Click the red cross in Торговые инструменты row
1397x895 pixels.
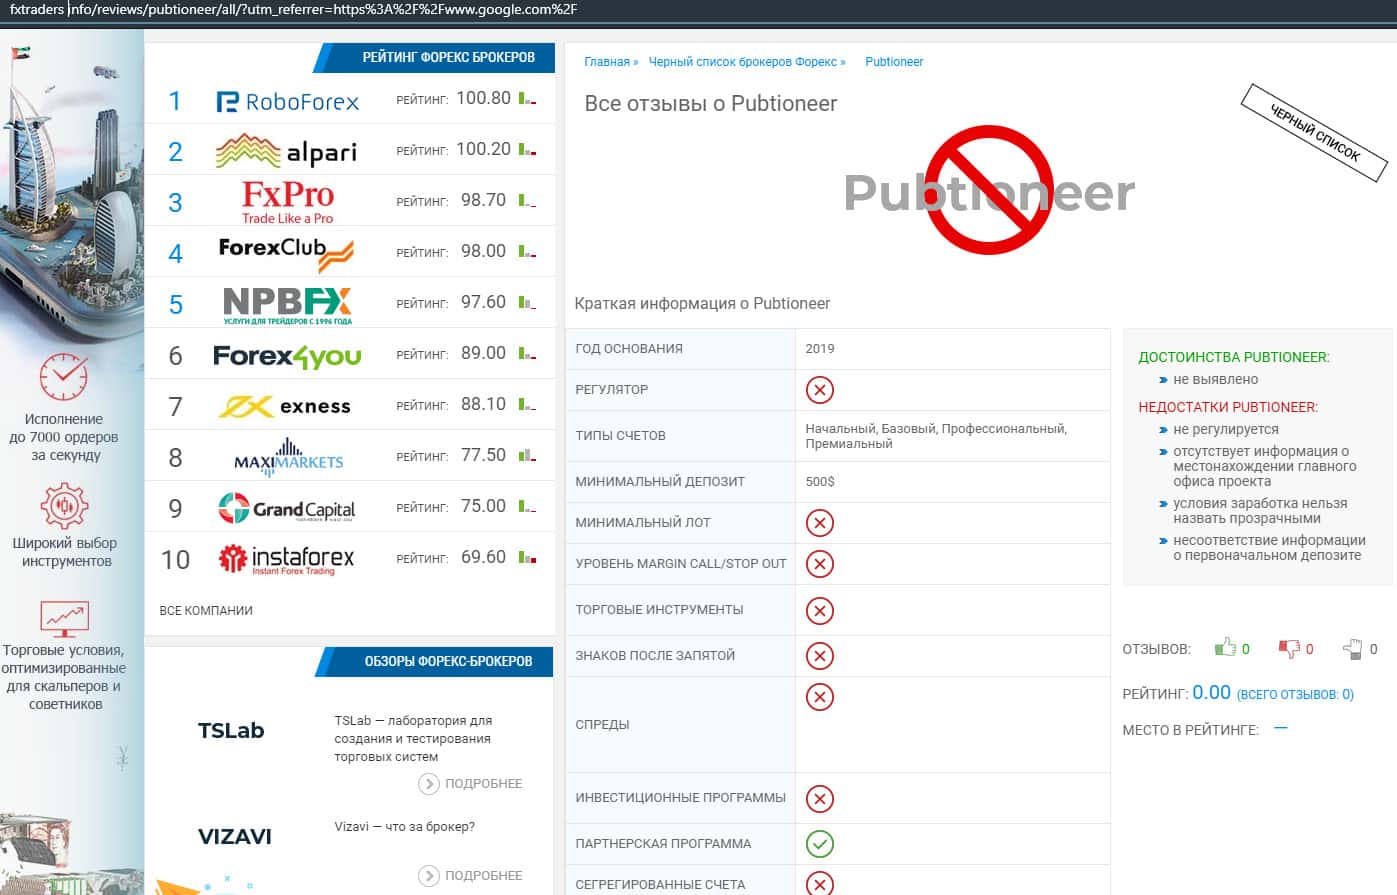(x=820, y=610)
